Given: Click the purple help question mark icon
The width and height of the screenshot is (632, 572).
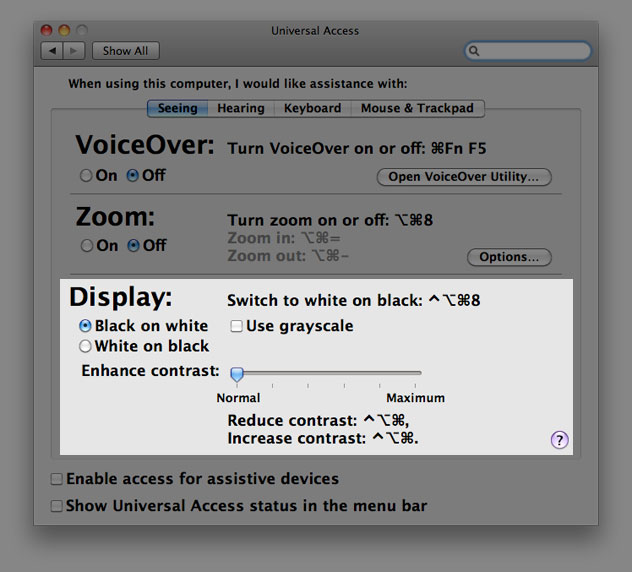Looking at the screenshot, I should pyautogui.click(x=560, y=440).
